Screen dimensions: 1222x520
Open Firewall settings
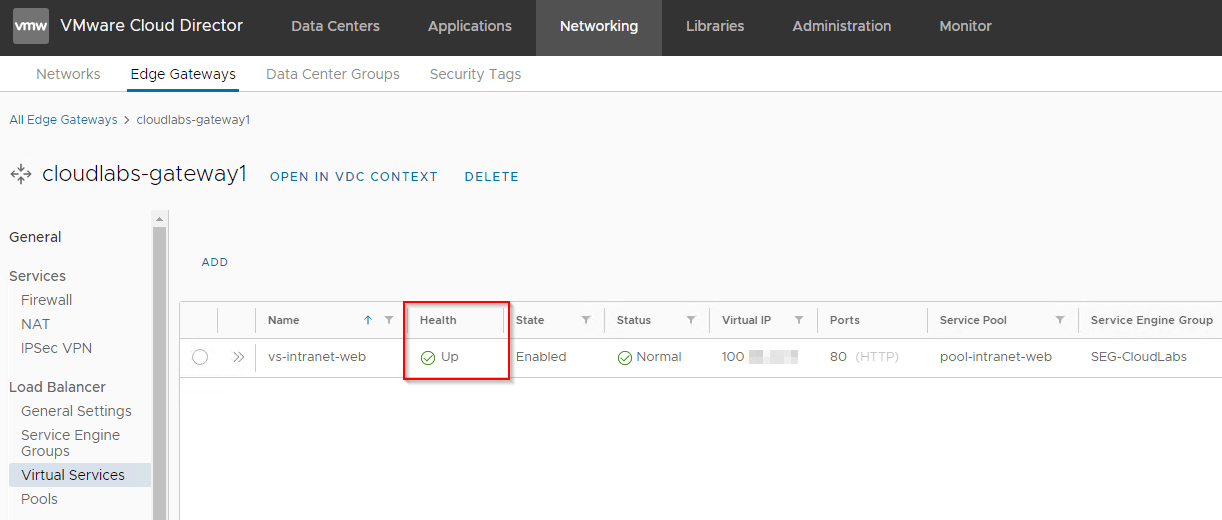[x=47, y=300]
